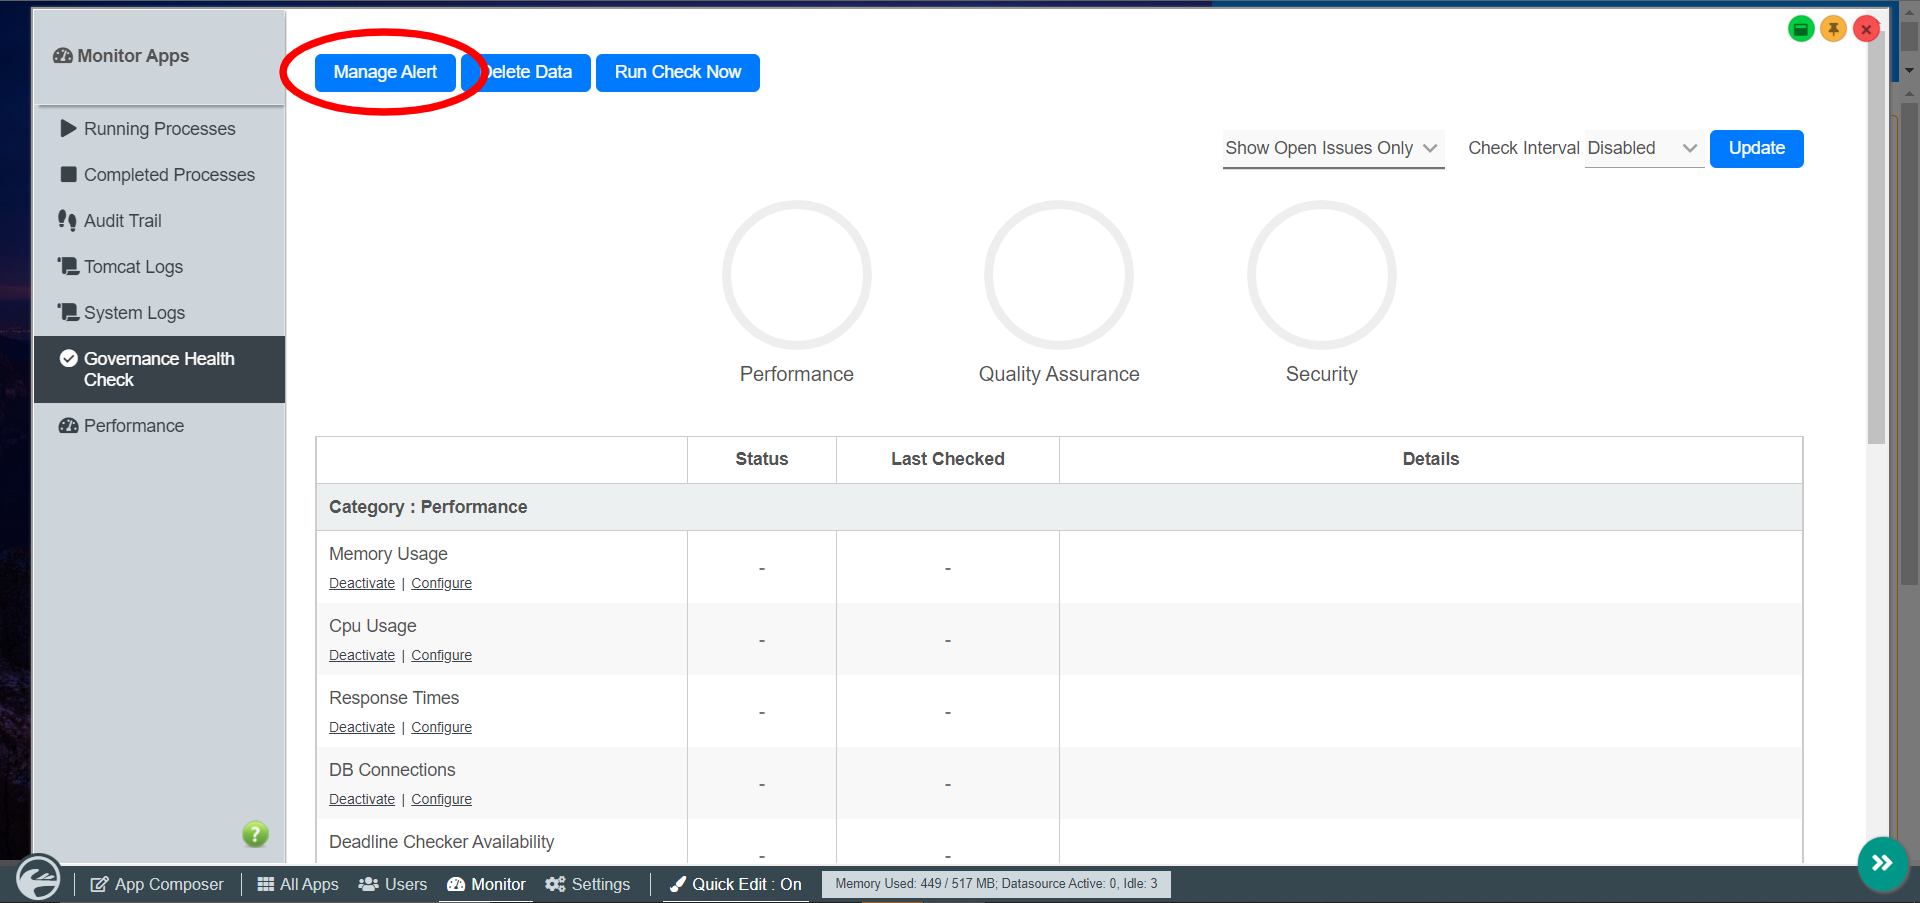Click the Security score circle
Image resolution: width=1920 pixels, height=903 pixels.
click(1321, 275)
